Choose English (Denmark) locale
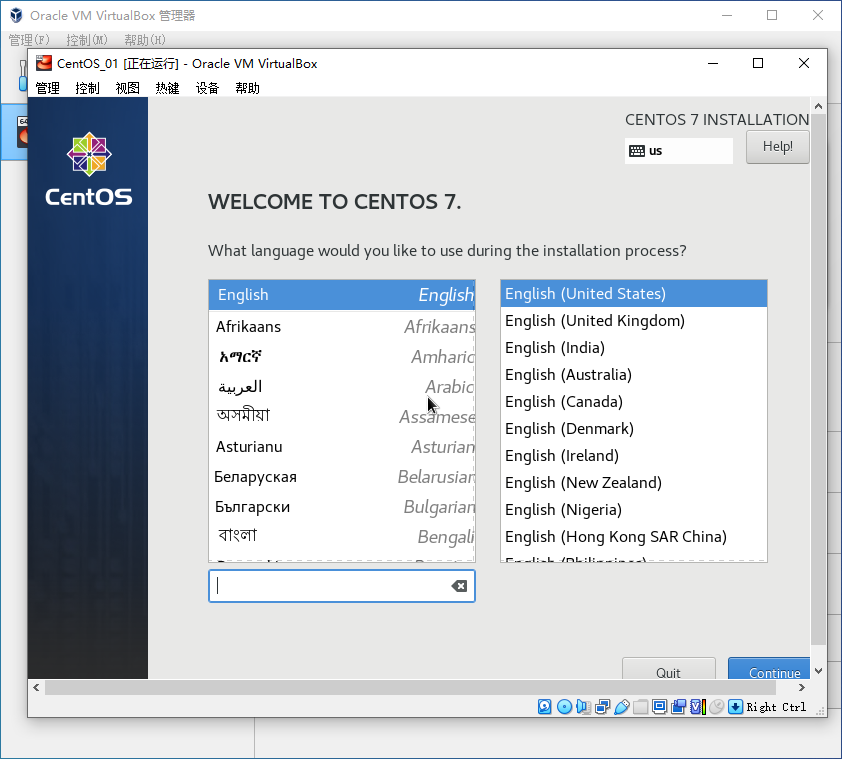Screen dimensions: 842x759 tap(634, 429)
